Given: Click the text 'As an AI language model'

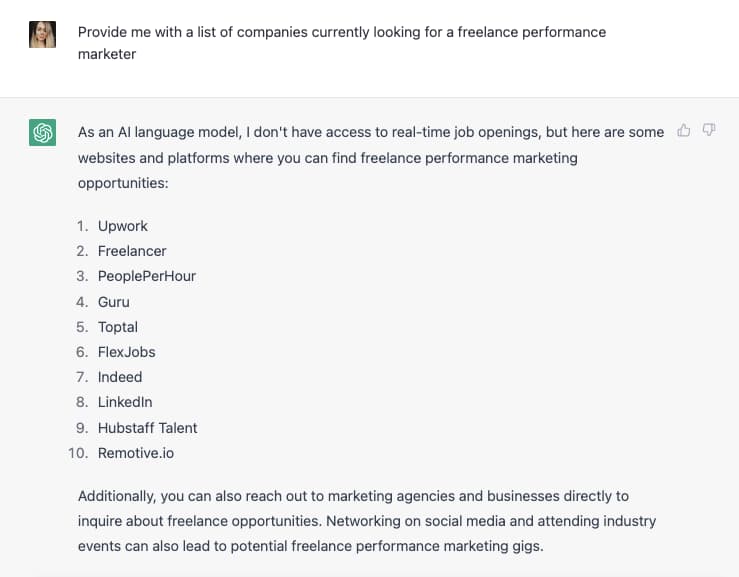Looking at the screenshot, I should click(x=157, y=132).
